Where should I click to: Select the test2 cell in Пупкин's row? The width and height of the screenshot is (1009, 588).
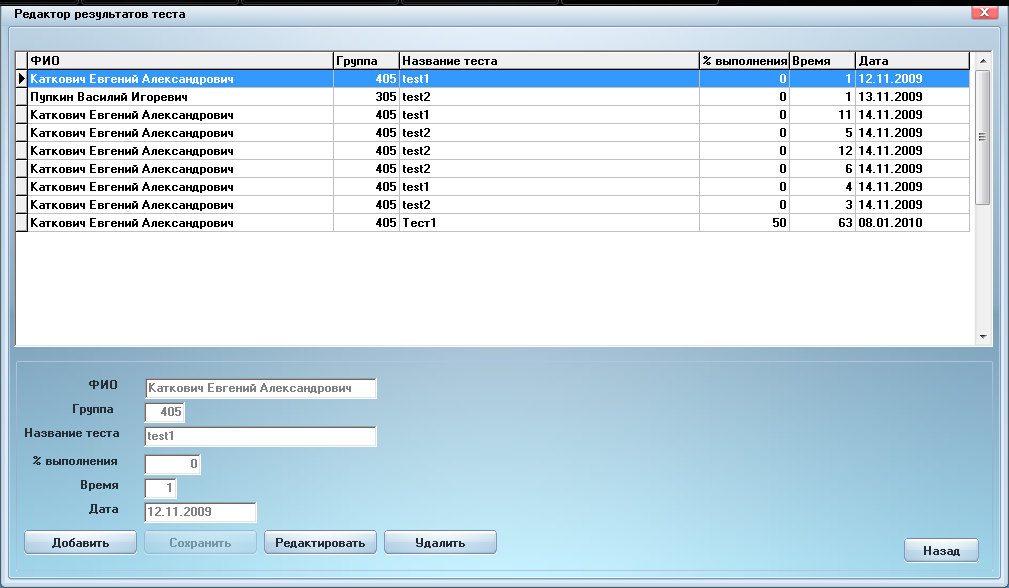(x=549, y=96)
